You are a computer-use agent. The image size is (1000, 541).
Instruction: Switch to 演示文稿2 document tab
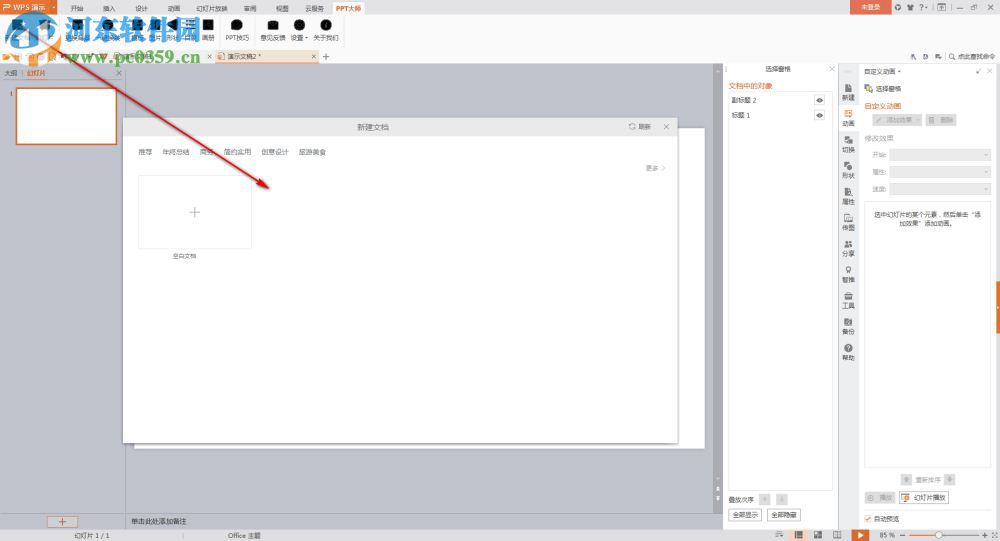tap(265, 57)
